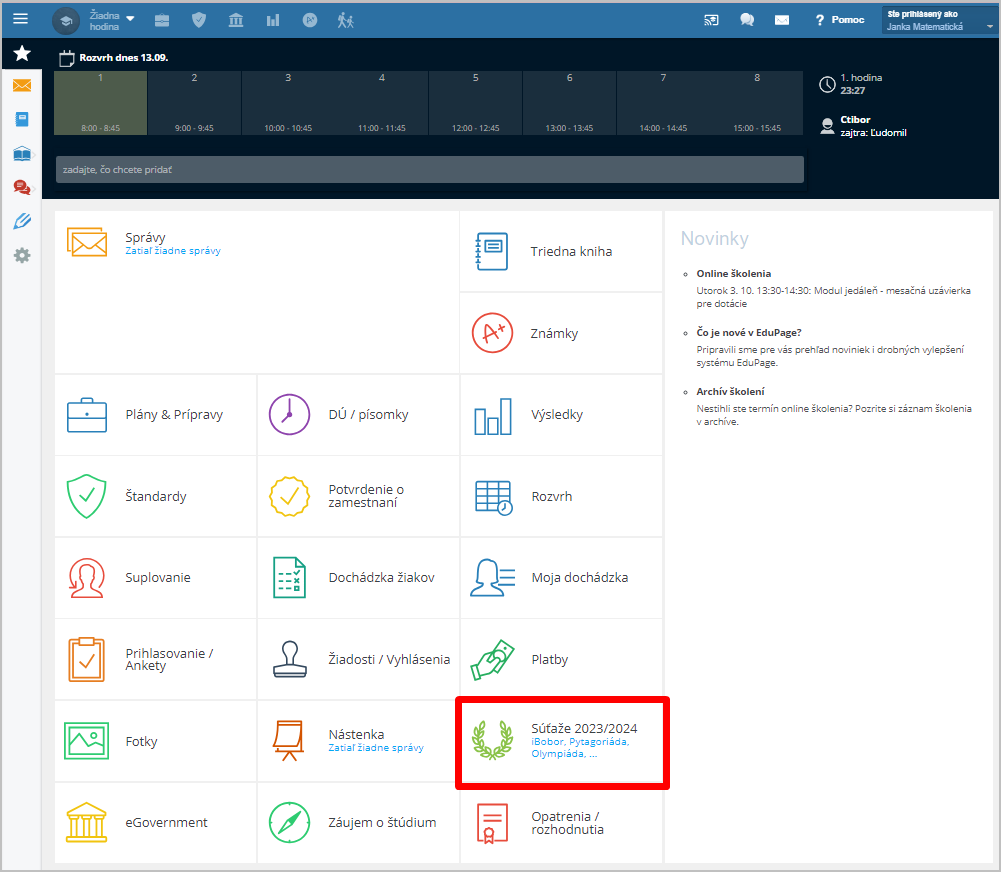This screenshot has width=1001, height=872.
Task: Open Opatrenia / rozhodnutia tile
Action: click(561, 823)
